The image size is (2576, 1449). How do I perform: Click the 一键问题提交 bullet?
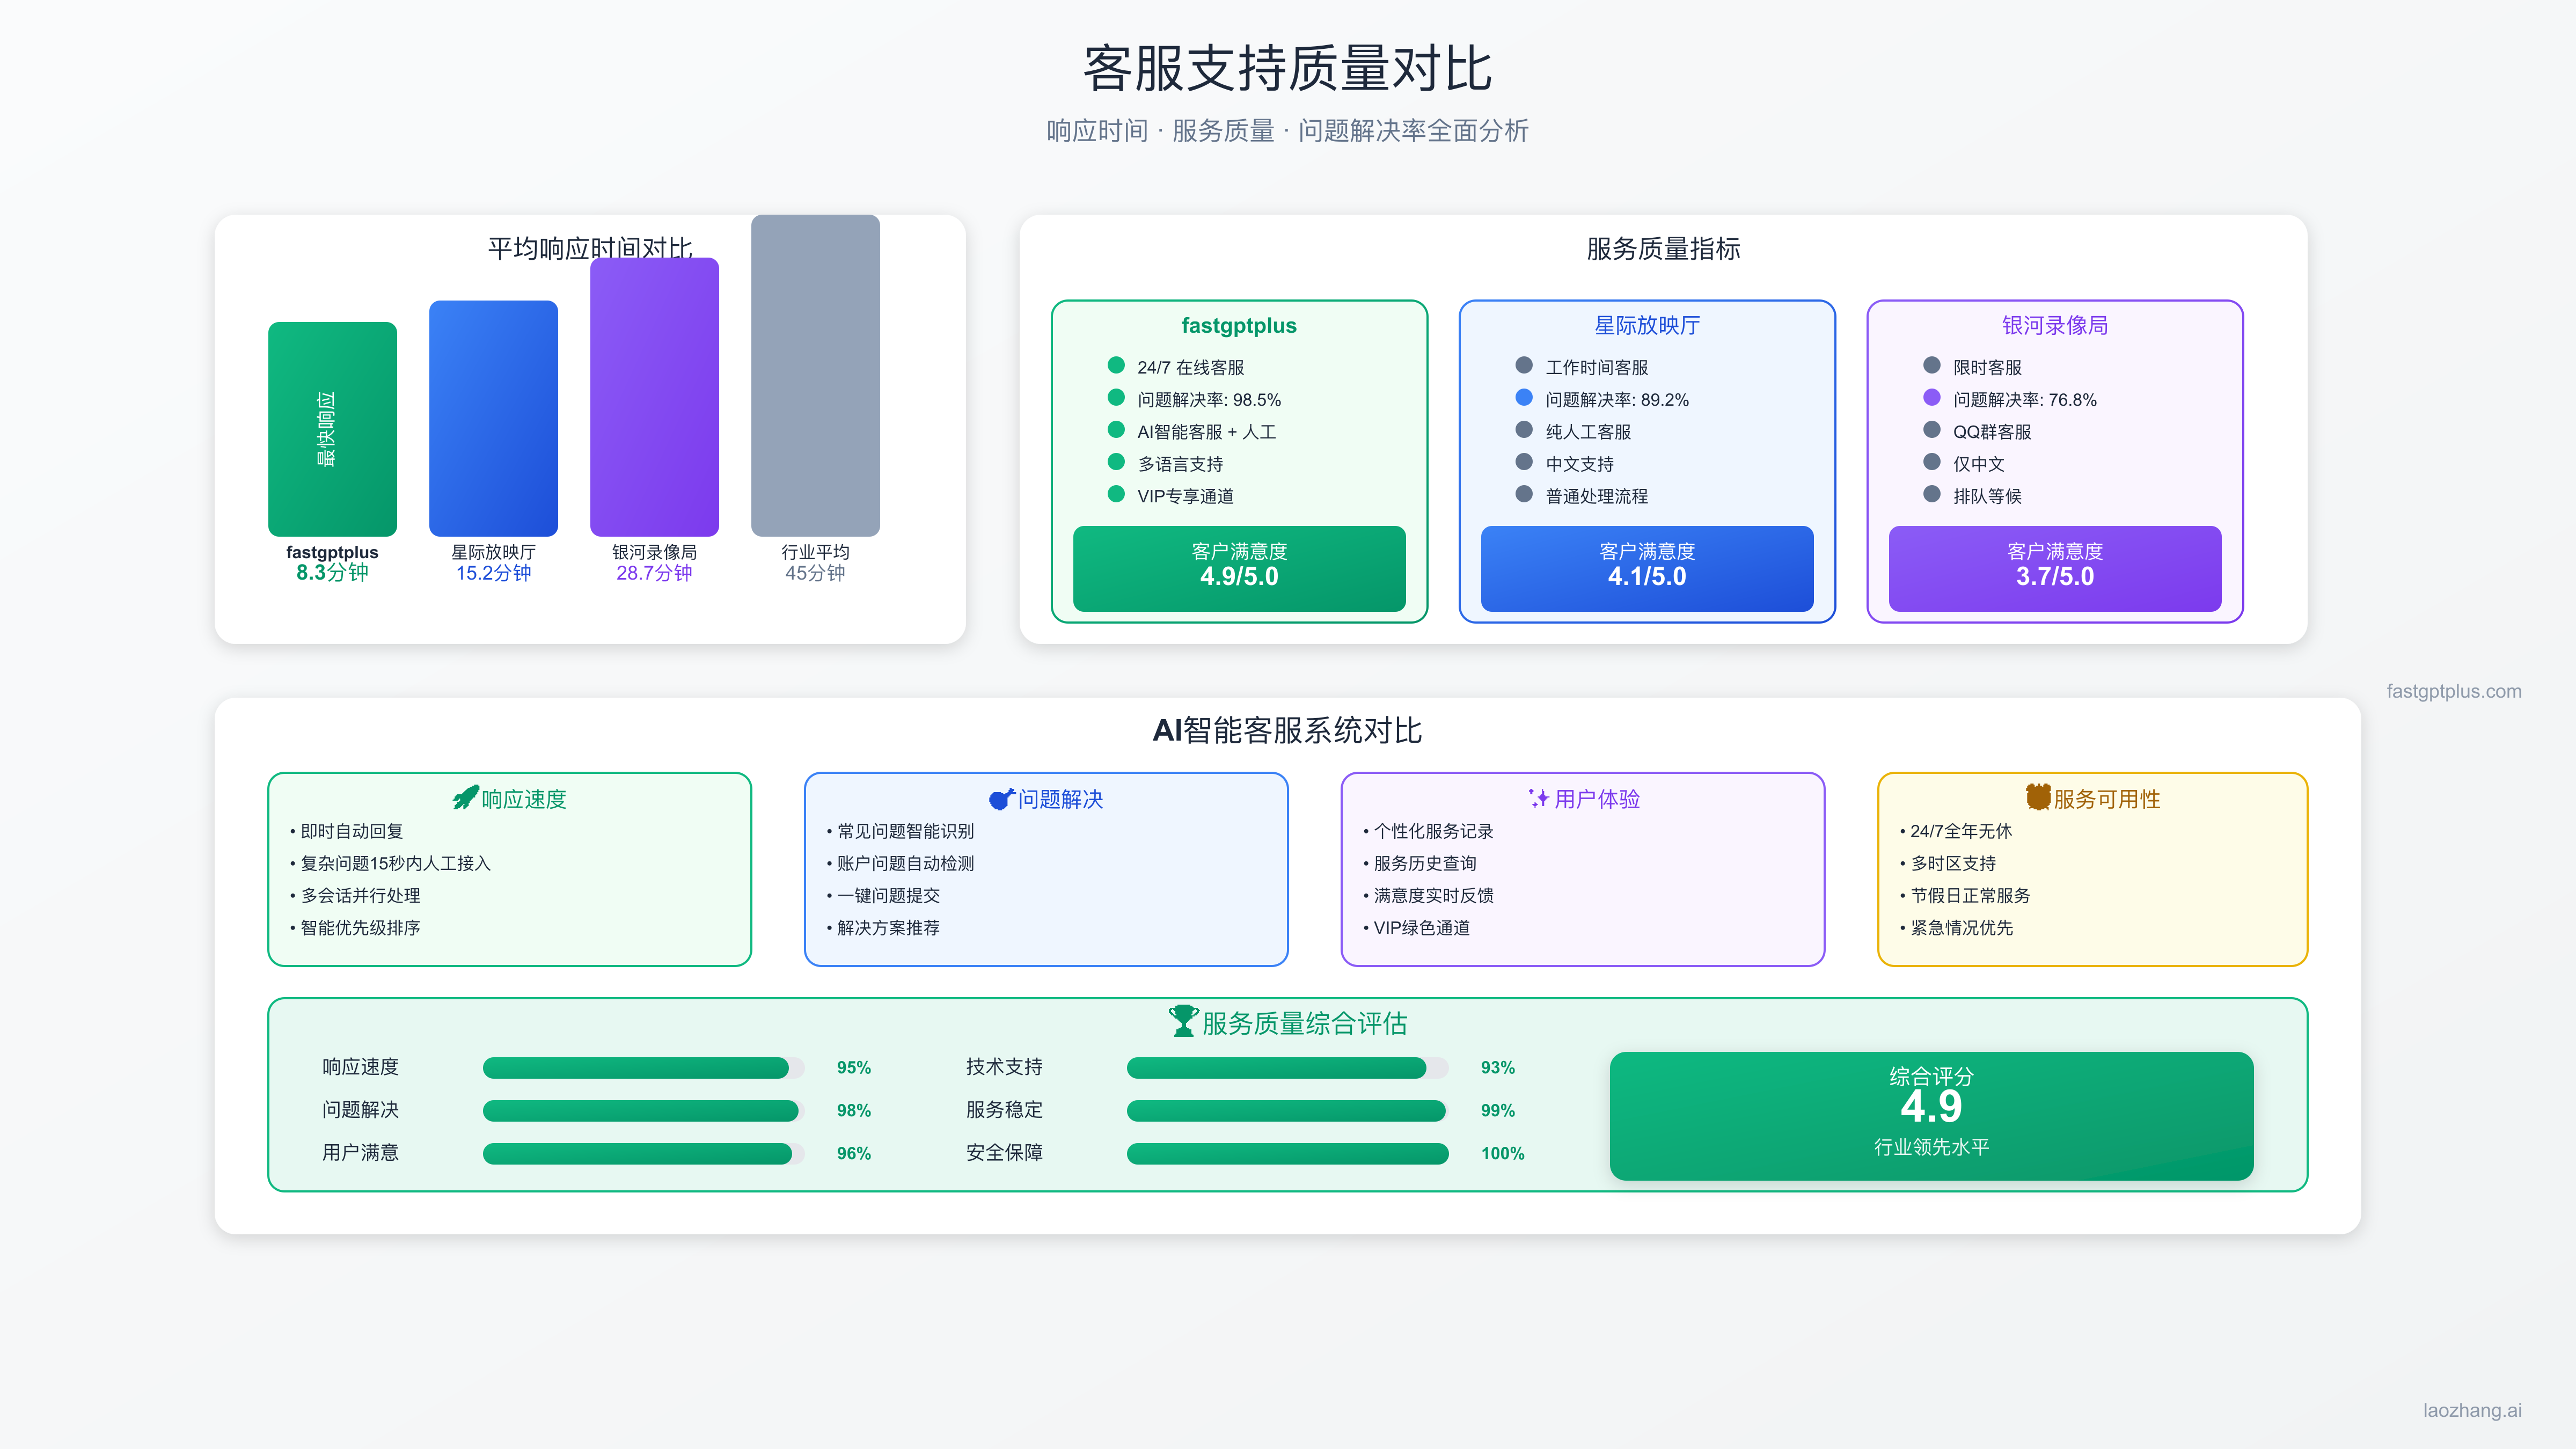(x=883, y=895)
